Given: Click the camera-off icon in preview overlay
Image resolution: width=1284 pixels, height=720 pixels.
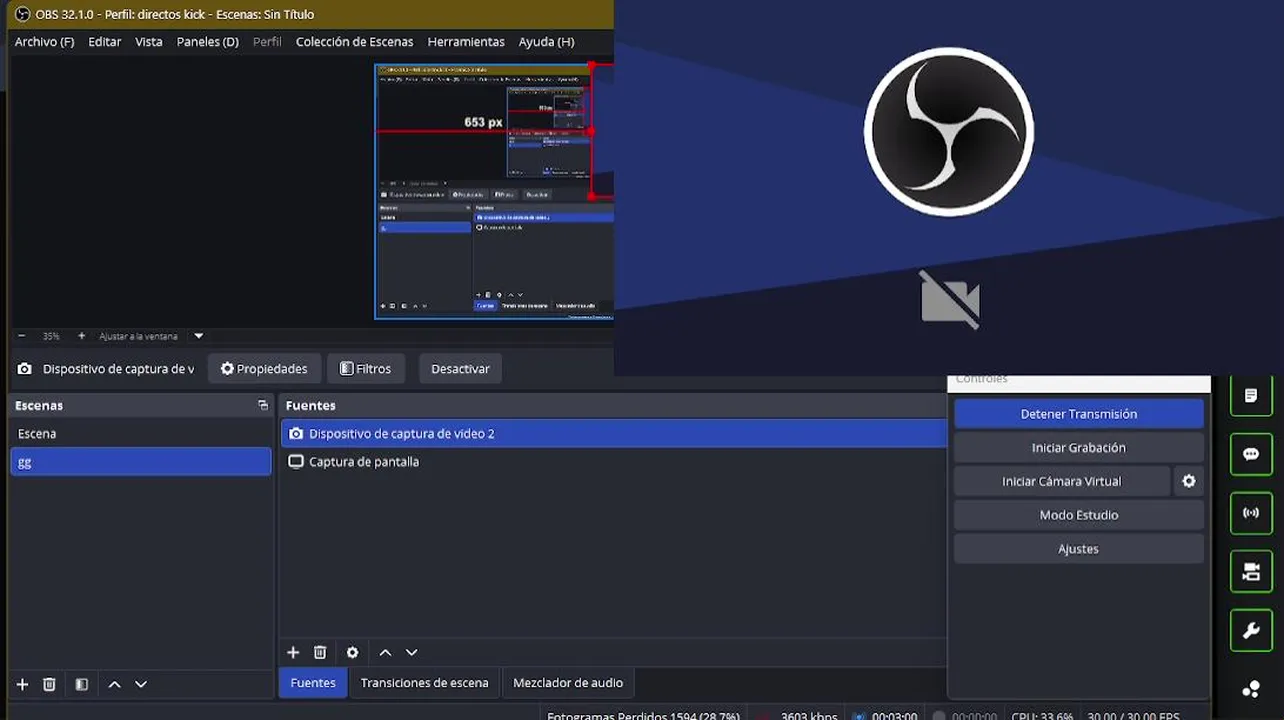Looking at the screenshot, I should click(x=949, y=298).
